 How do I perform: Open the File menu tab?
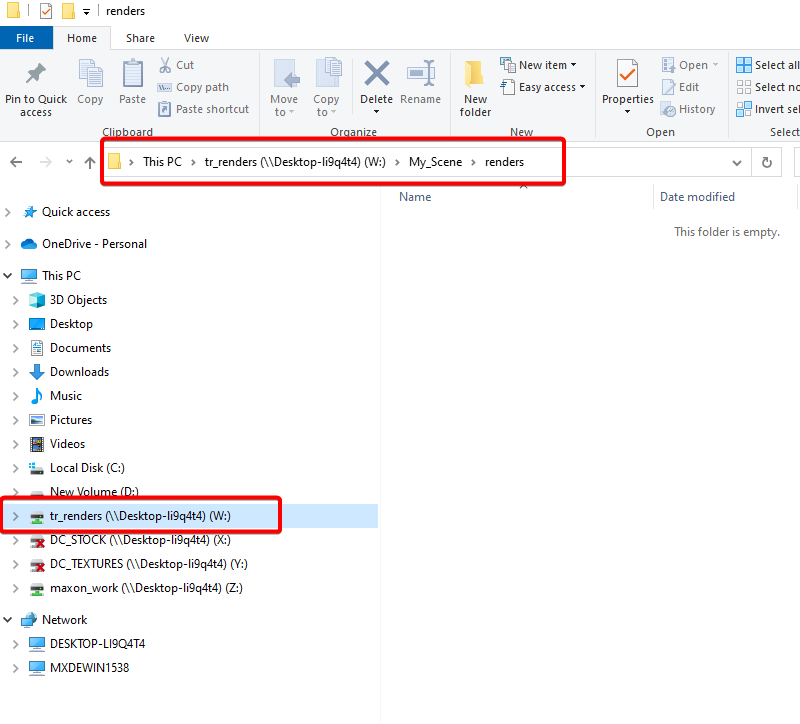25,38
